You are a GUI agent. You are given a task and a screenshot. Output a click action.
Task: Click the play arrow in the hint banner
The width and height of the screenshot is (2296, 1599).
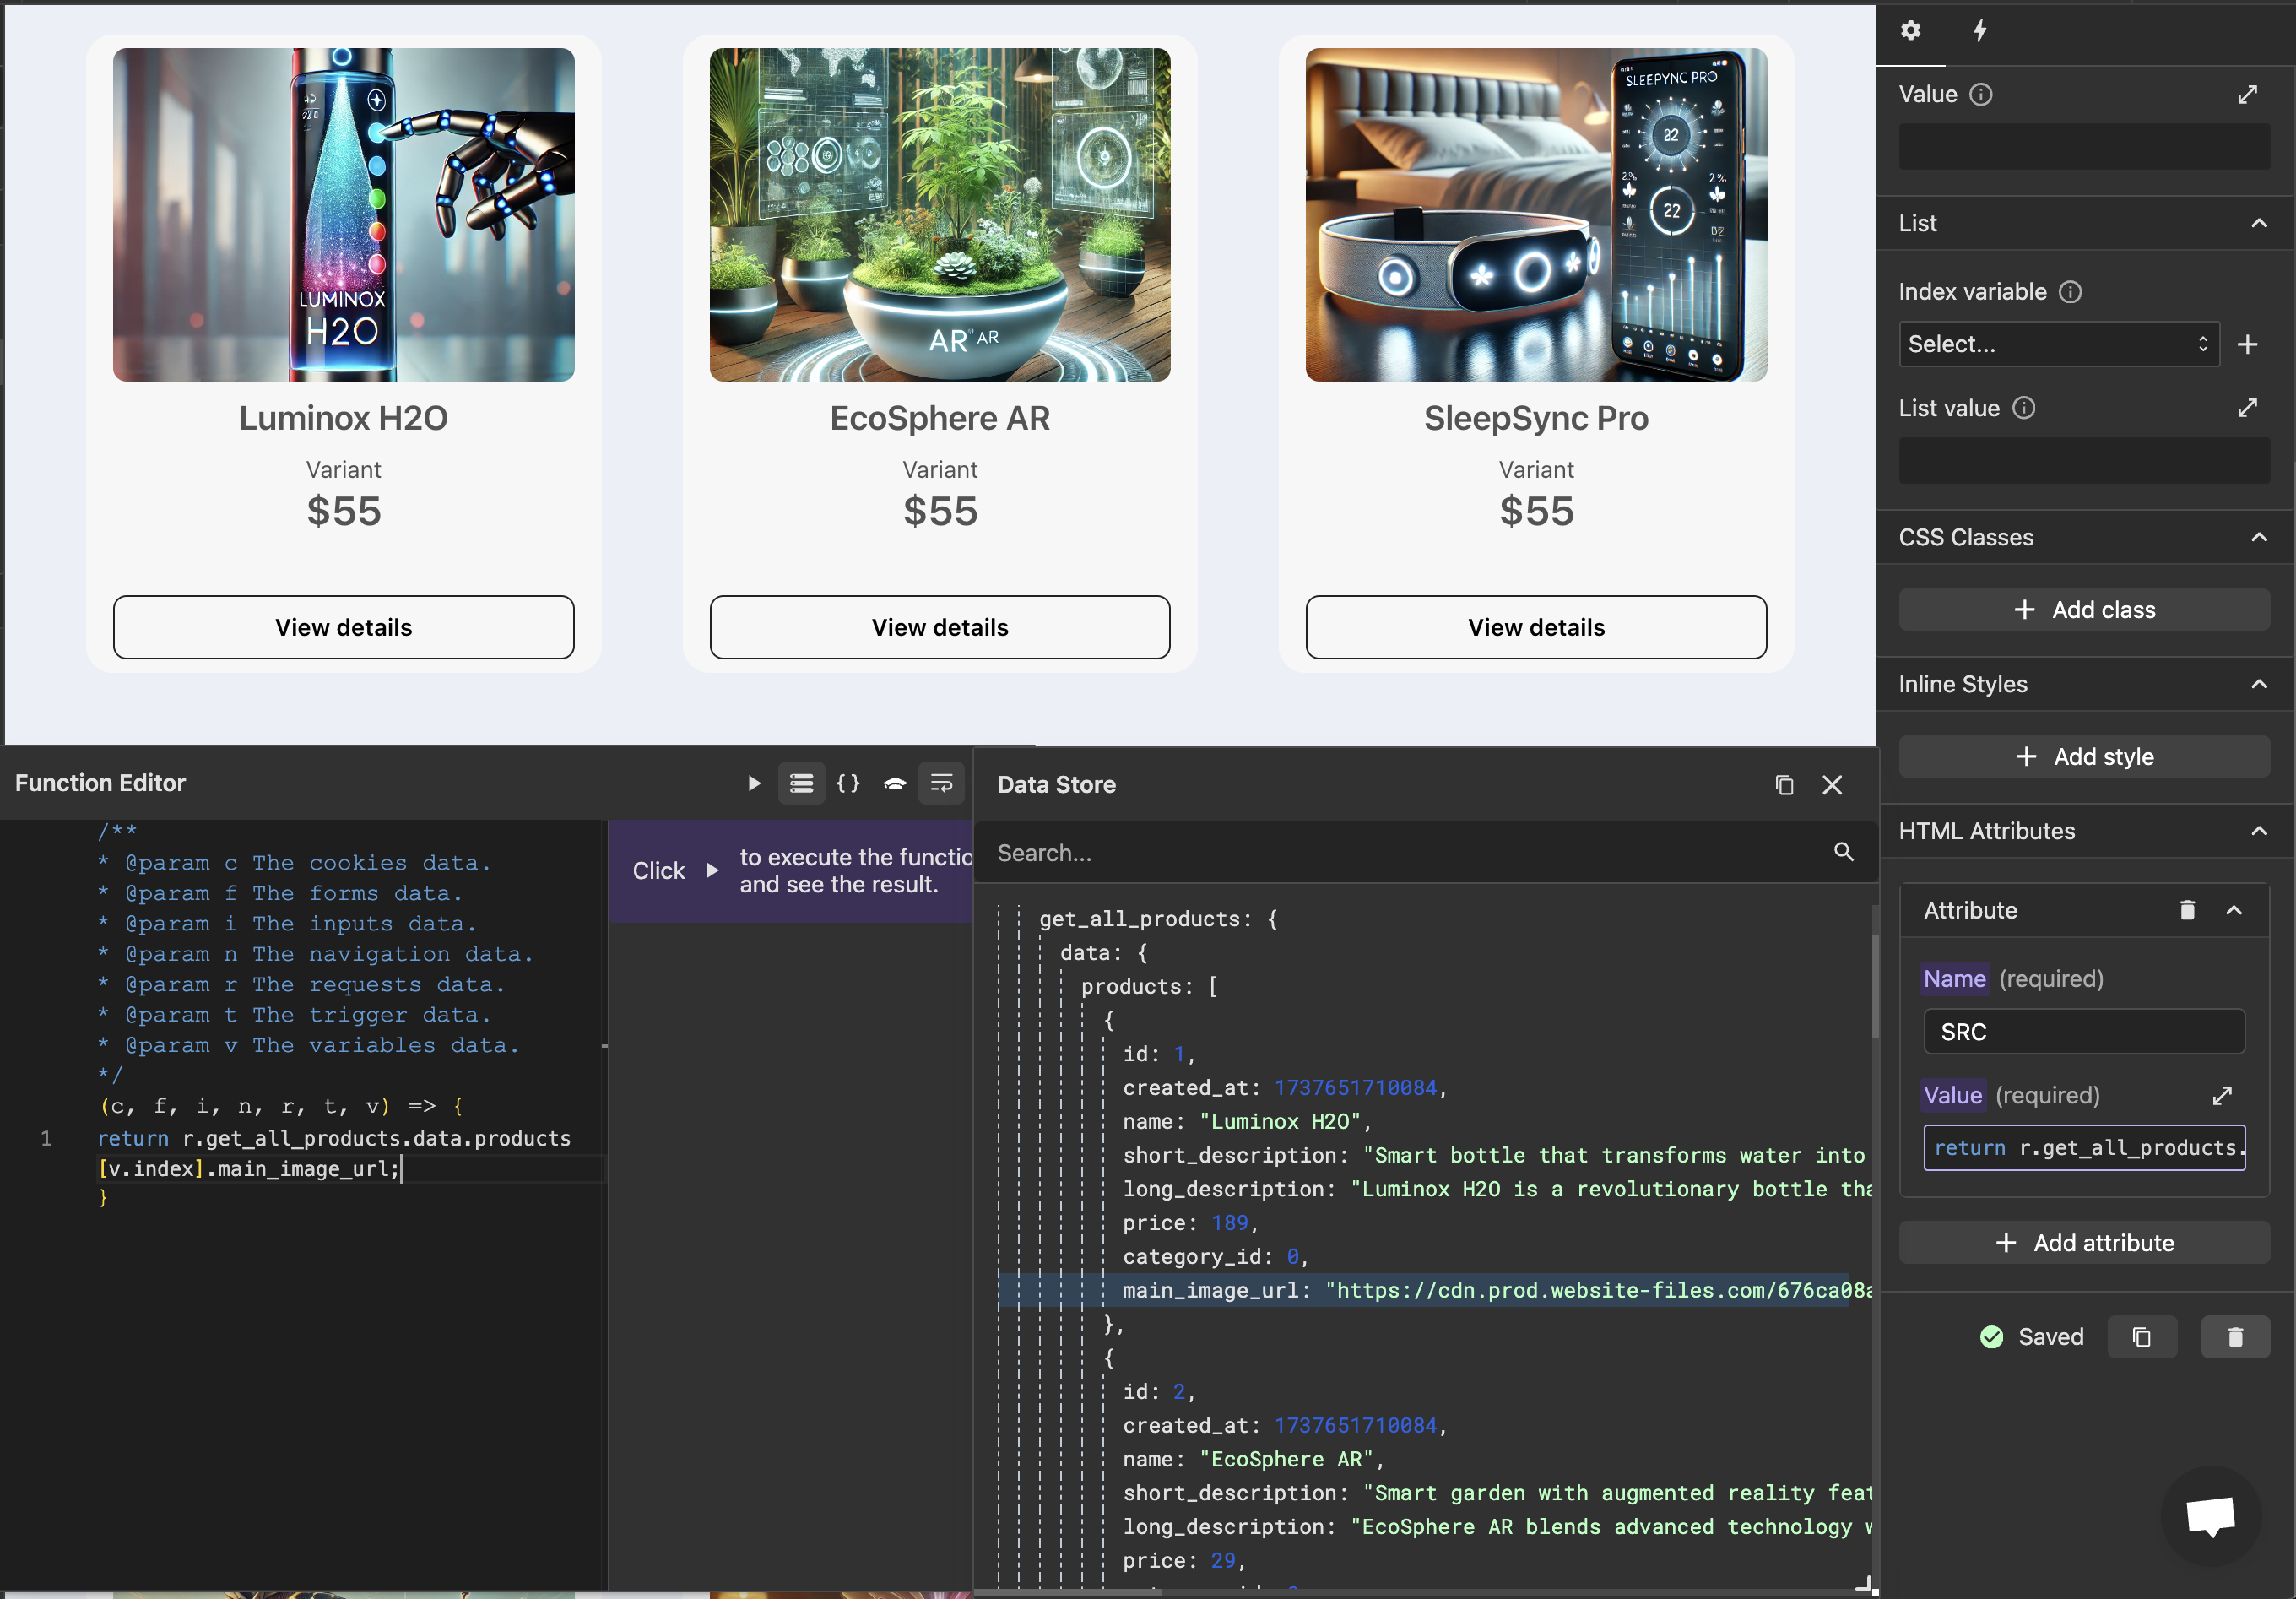tap(712, 870)
